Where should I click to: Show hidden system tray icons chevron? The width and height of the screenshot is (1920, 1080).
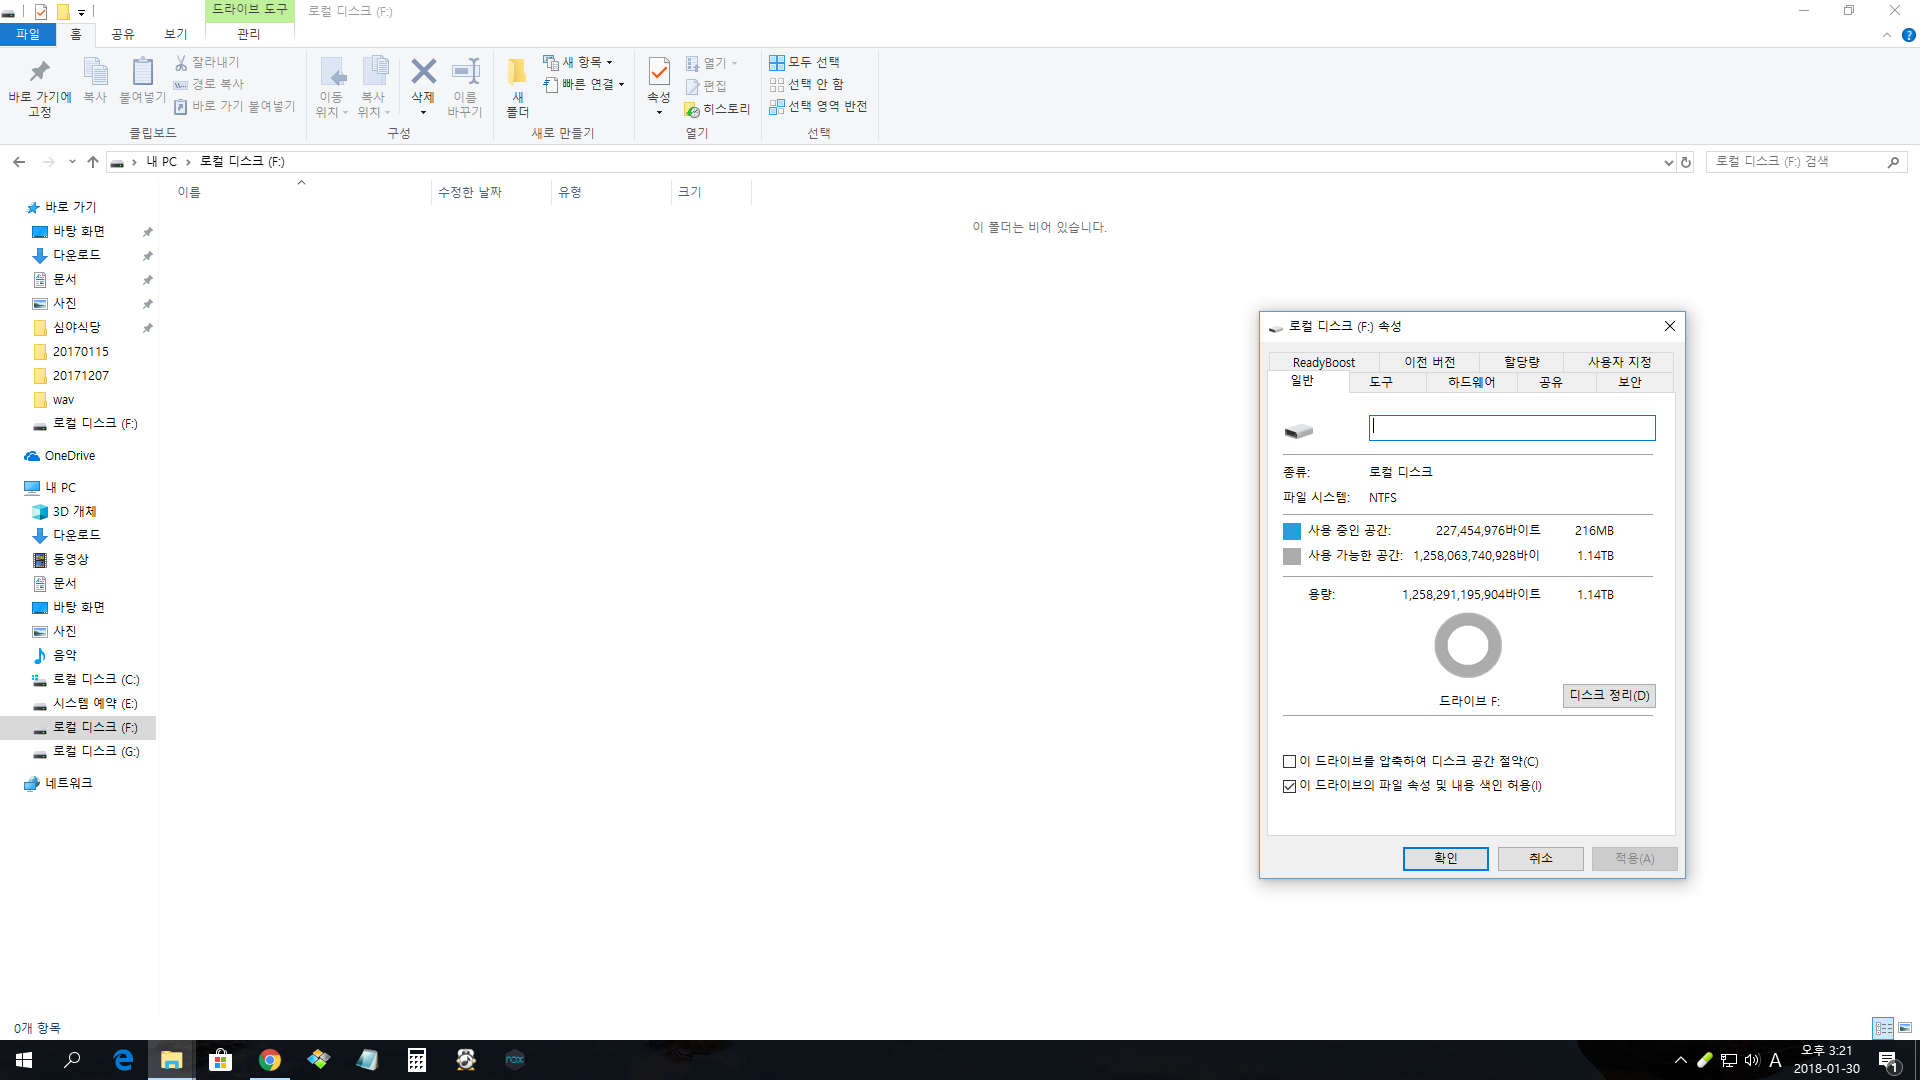tap(1681, 1060)
